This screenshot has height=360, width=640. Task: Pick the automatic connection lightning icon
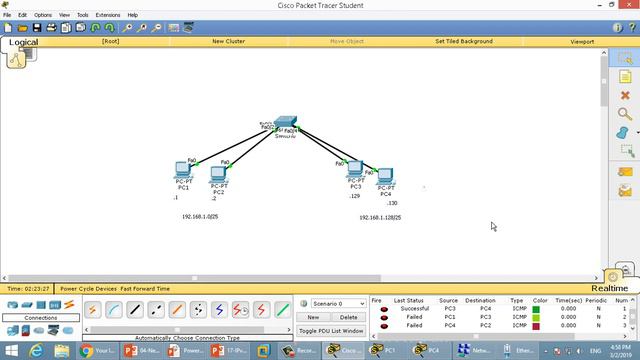(x=93, y=310)
